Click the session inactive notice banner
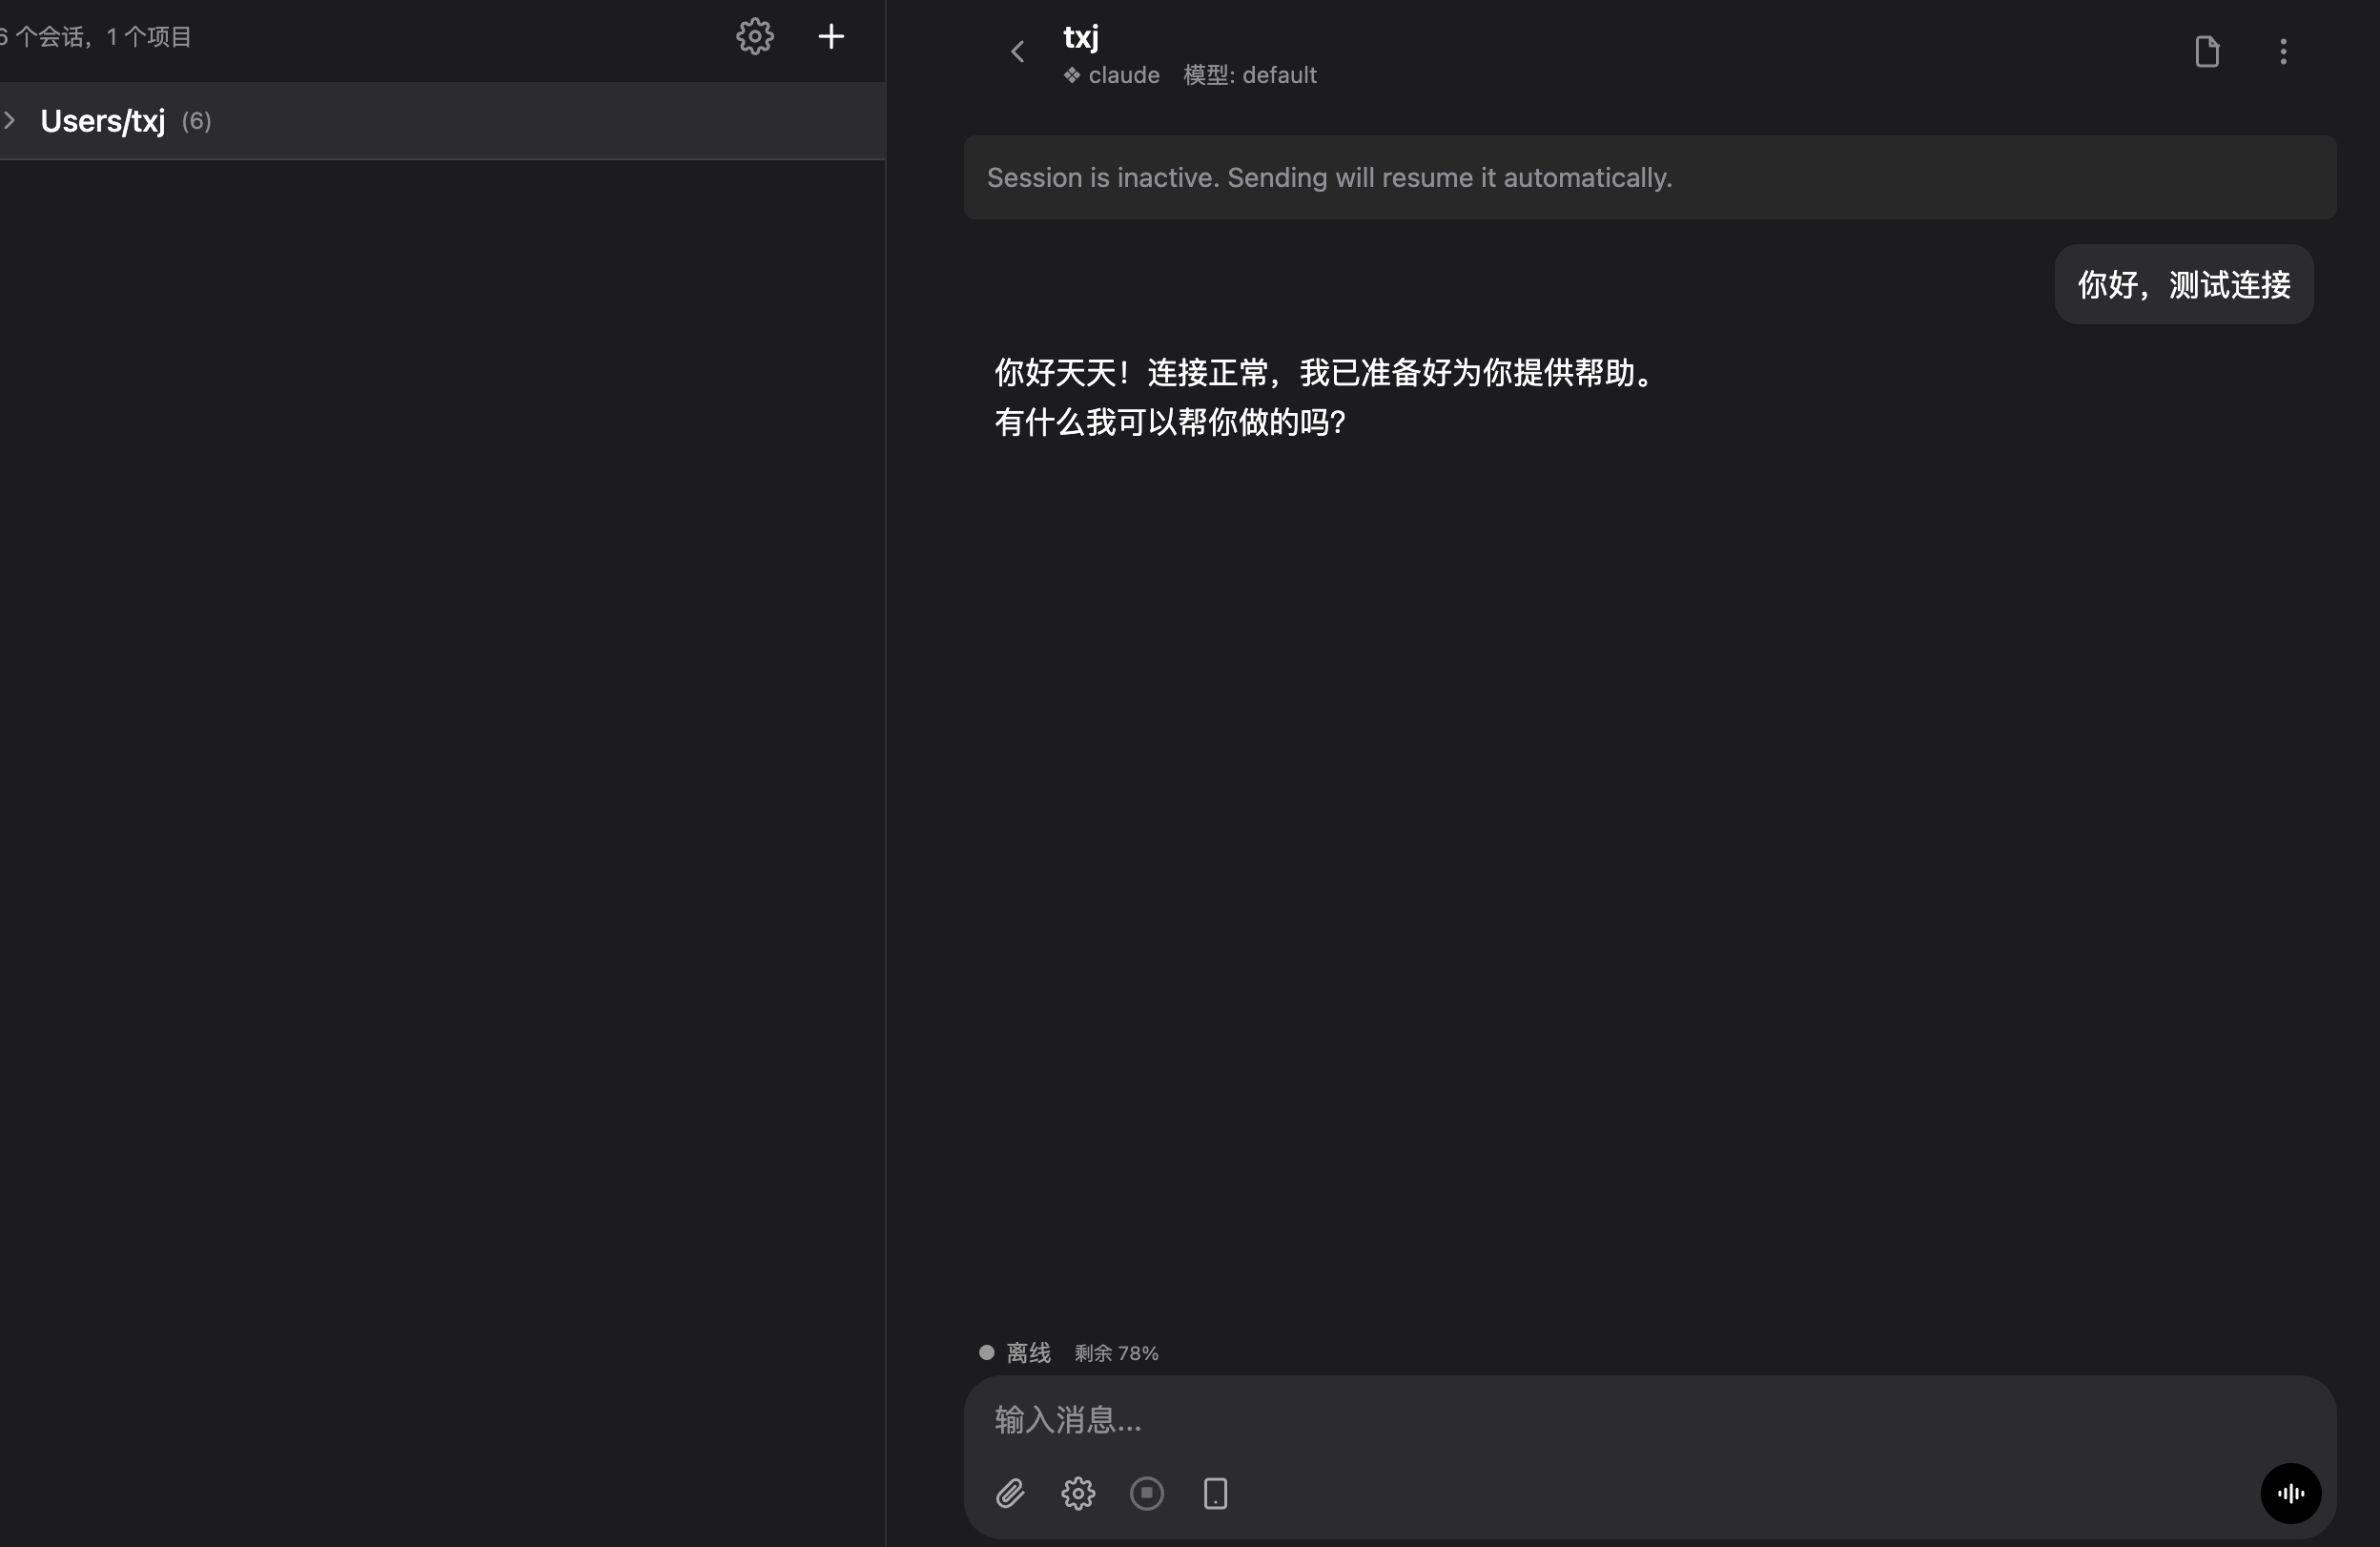The image size is (2380, 1547). coord(1650,178)
